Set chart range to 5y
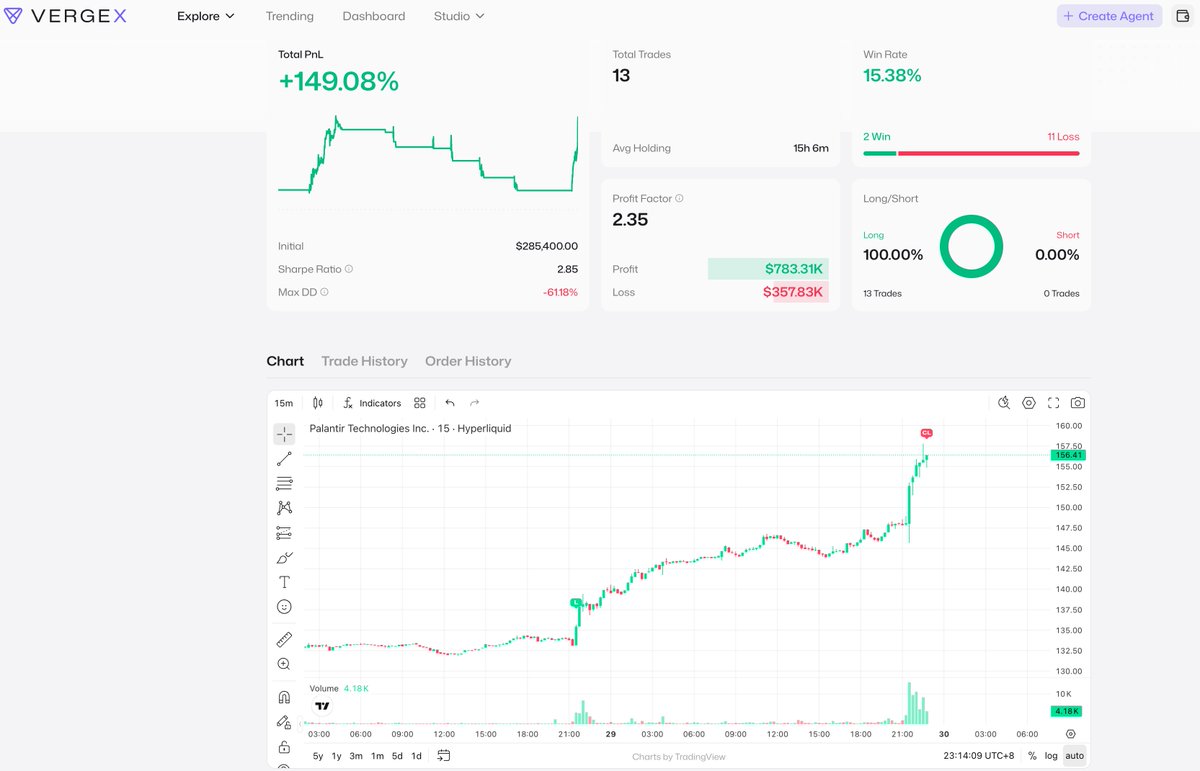This screenshot has width=1200, height=771. 318,756
